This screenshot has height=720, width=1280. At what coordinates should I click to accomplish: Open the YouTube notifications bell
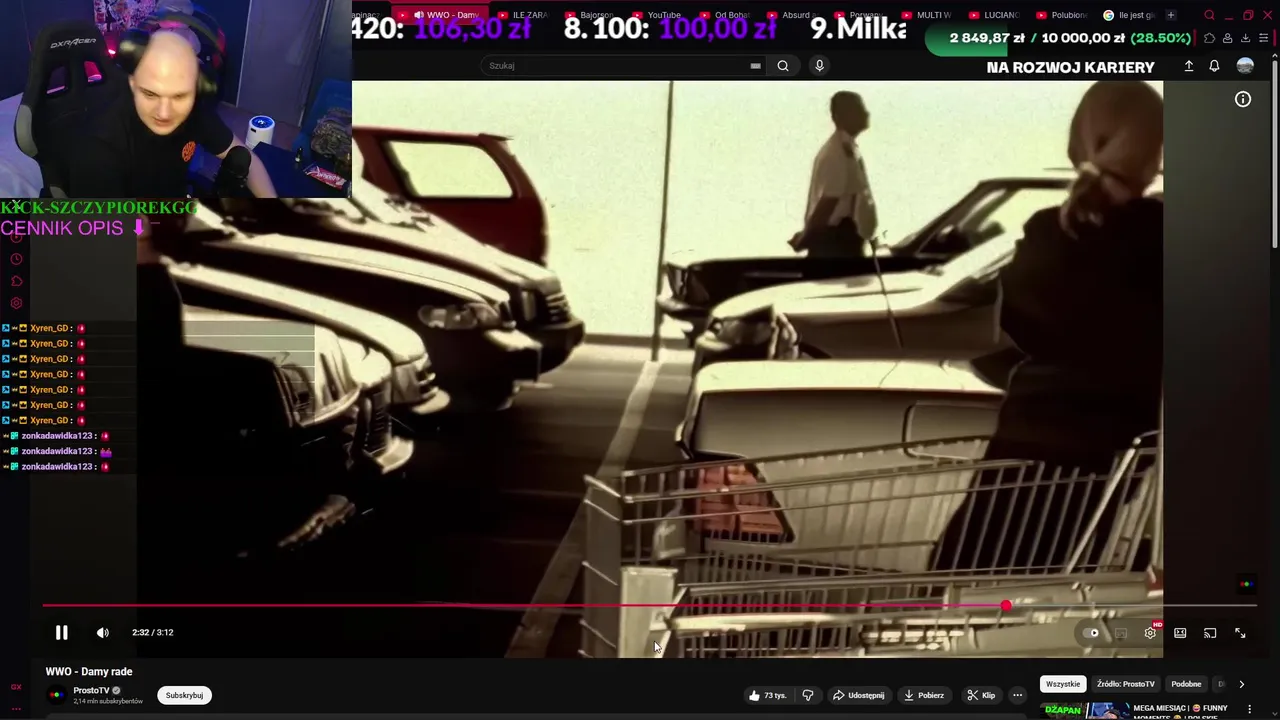pyautogui.click(x=1214, y=66)
